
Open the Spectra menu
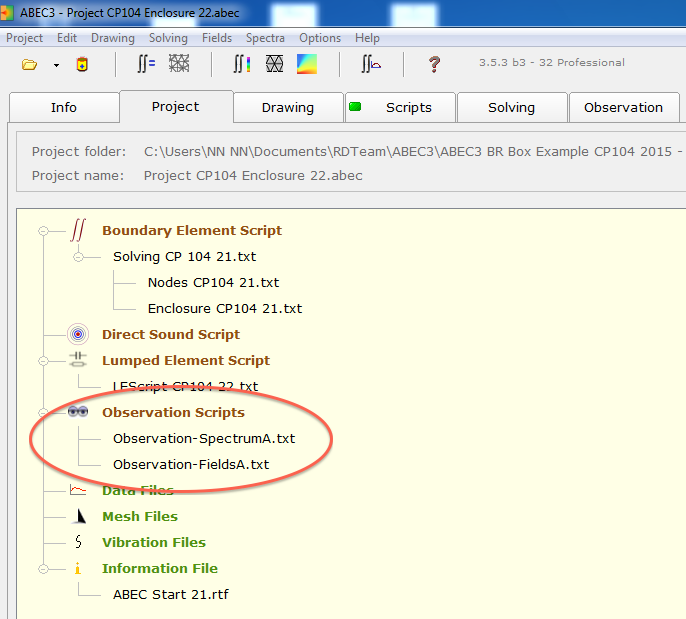pos(265,38)
